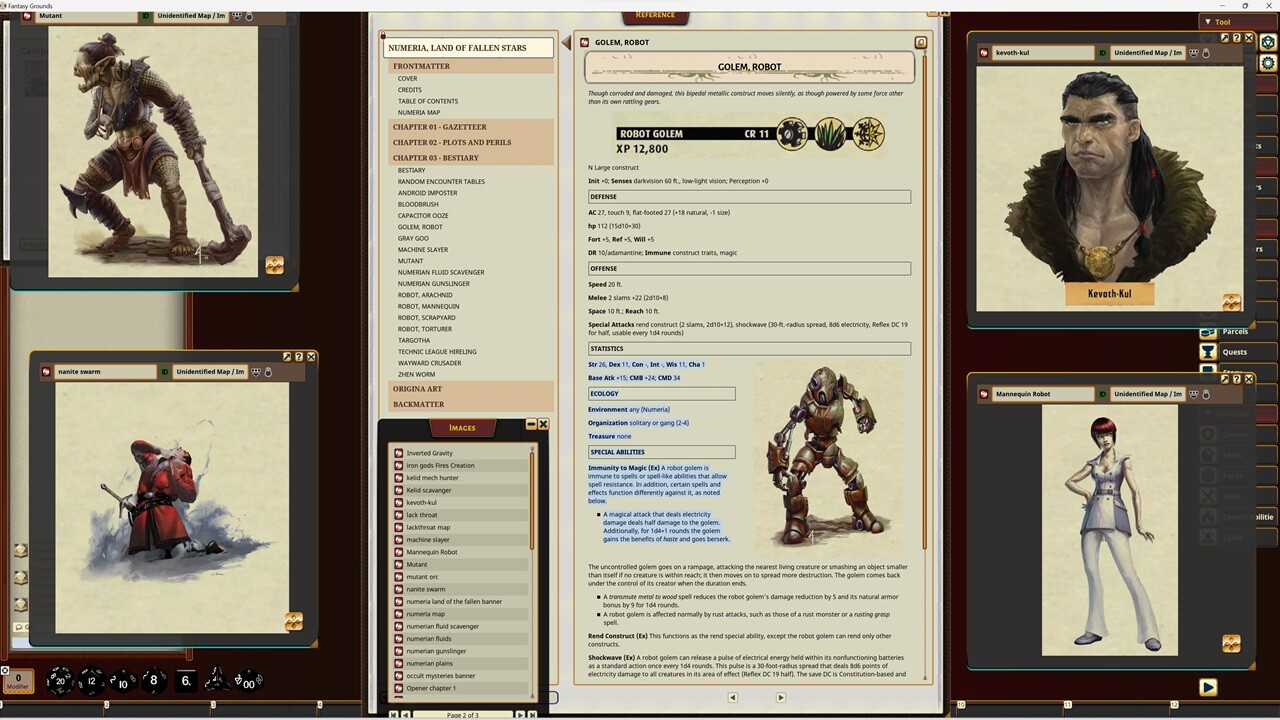Open toolbar on Mannequin Robot image

pos(1224,379)
